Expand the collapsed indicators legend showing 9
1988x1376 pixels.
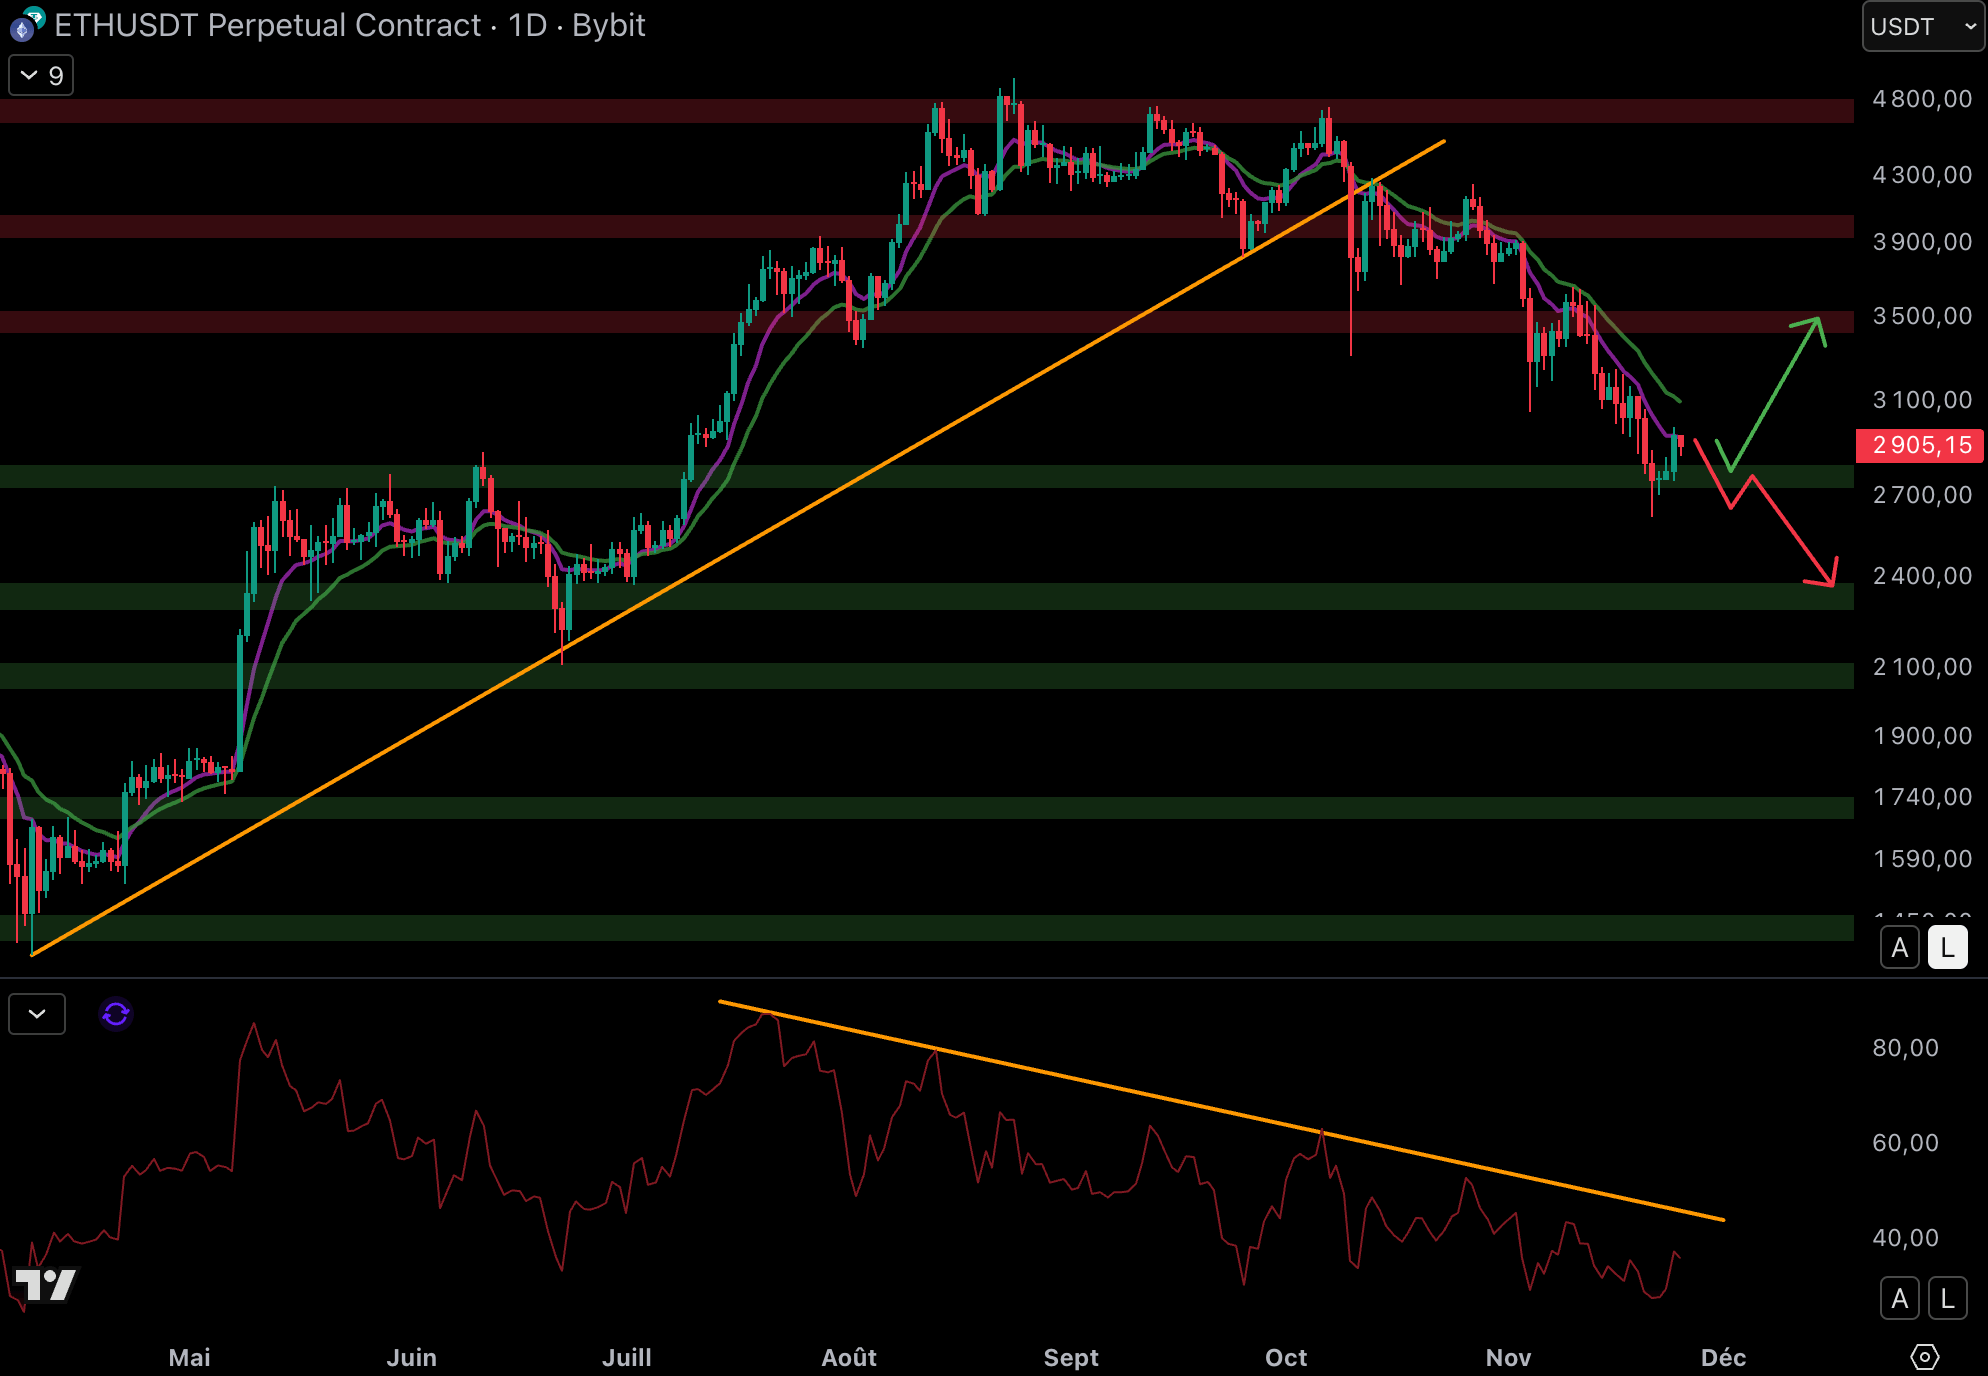point(41,76)
